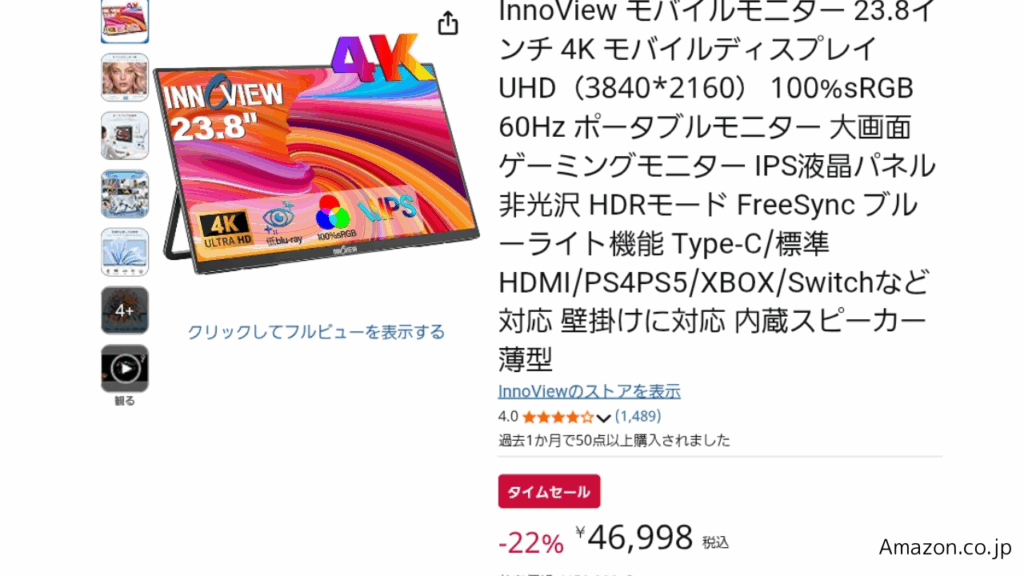Click the share icon above product image

click(x=448, y=23)
